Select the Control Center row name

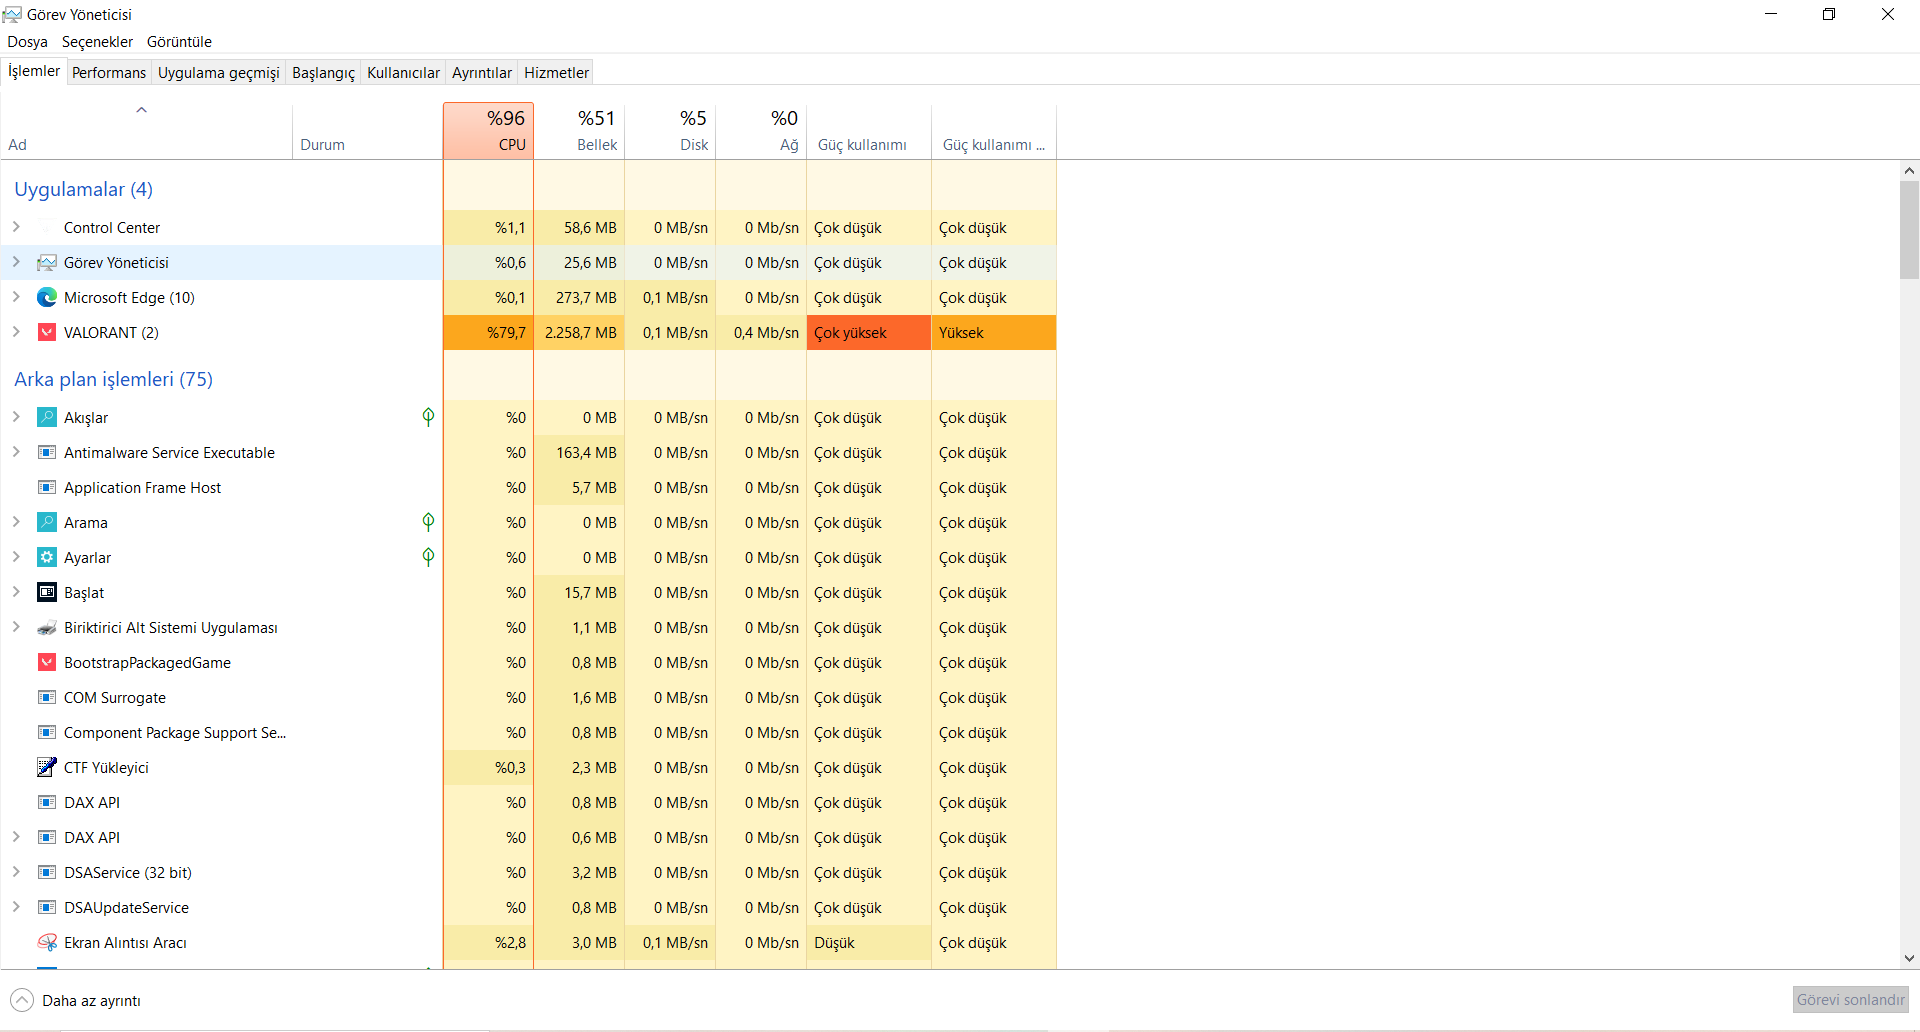tap(112, 228)
